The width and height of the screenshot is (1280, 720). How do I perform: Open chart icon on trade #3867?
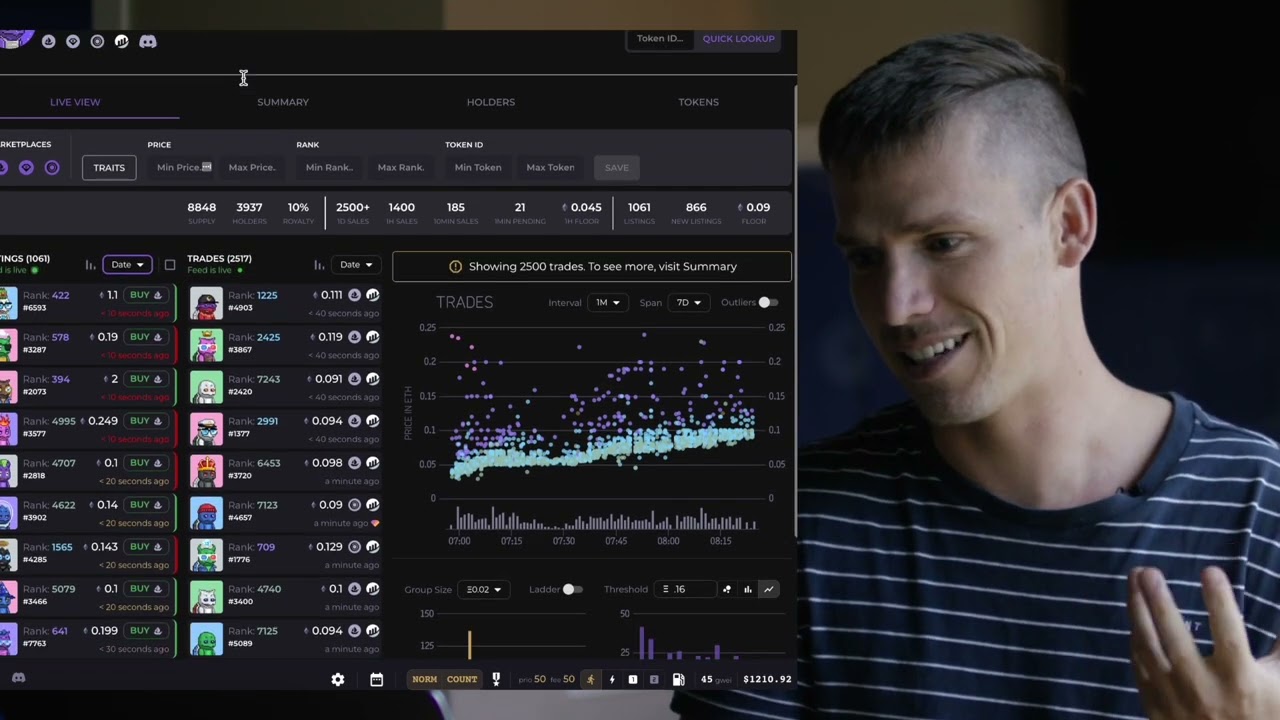pyautogui.click(x=372, y=337)
